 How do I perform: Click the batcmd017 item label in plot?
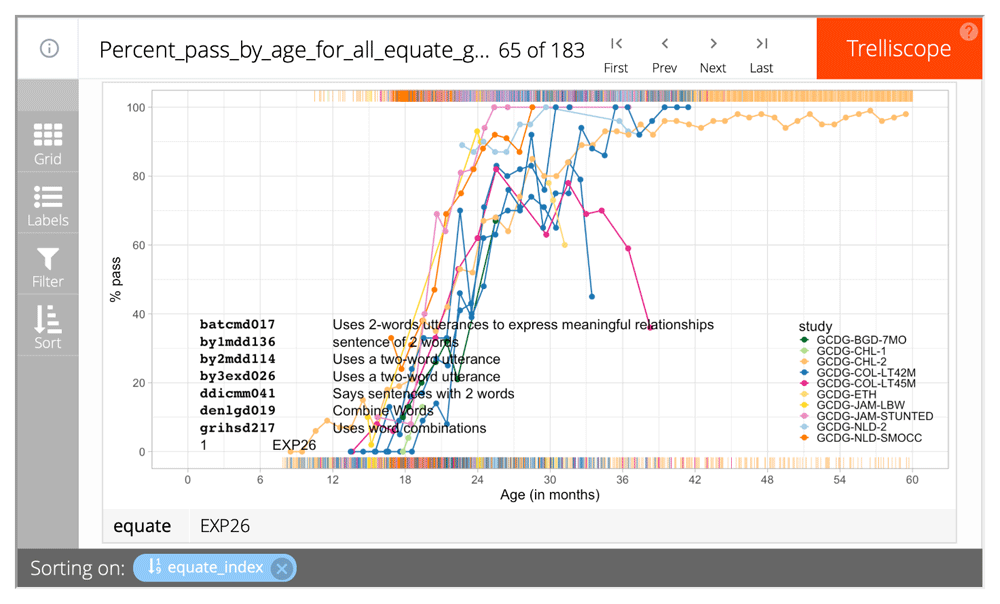(x=237, y=325)
